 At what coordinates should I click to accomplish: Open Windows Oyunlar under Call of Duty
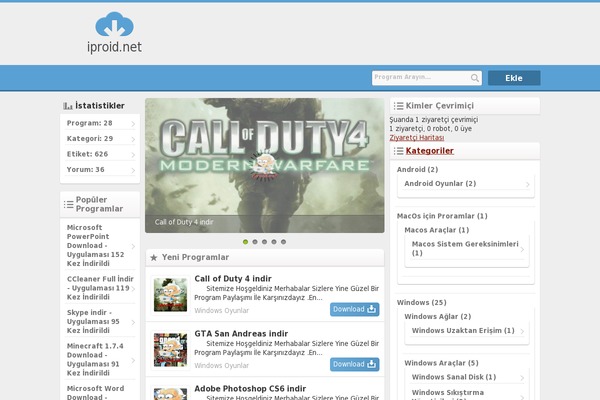click(222, 310)
